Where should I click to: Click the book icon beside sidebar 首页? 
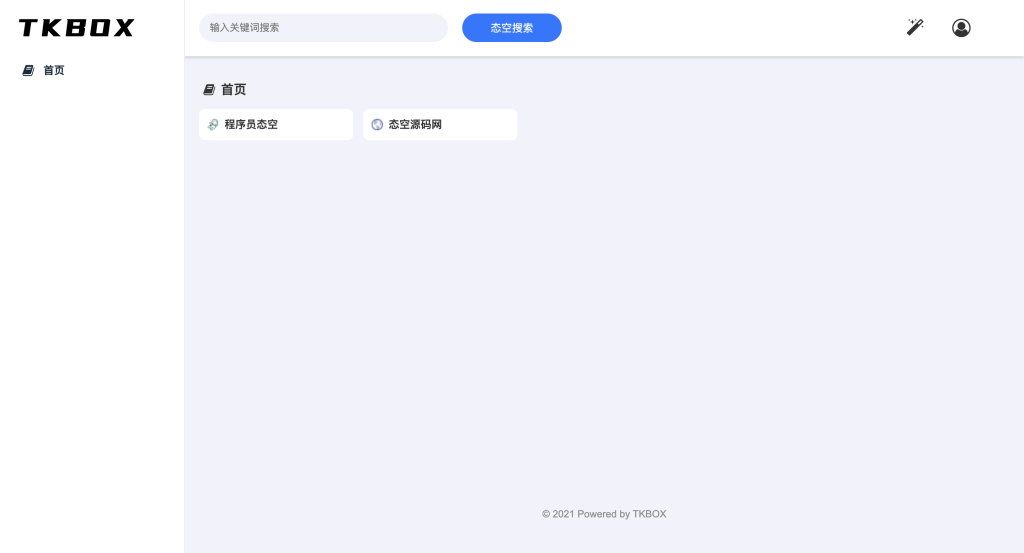pyautogui.click(x=28, y=71)
